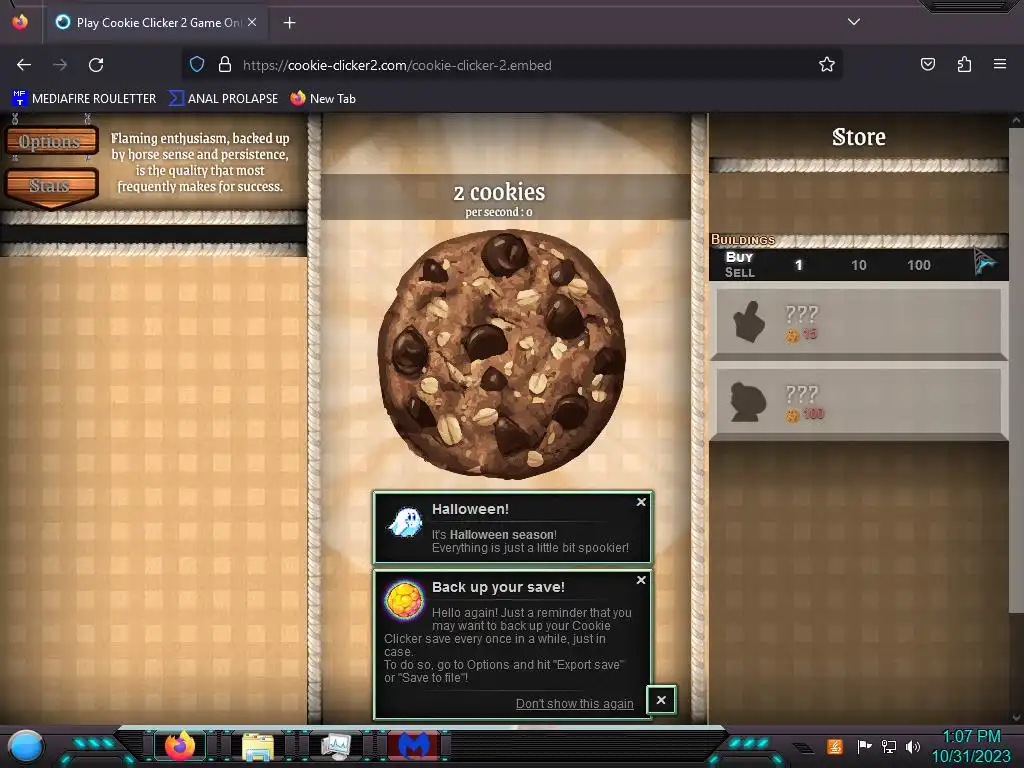Click the blue arrow icon in Buildings bar

[984, 262]
